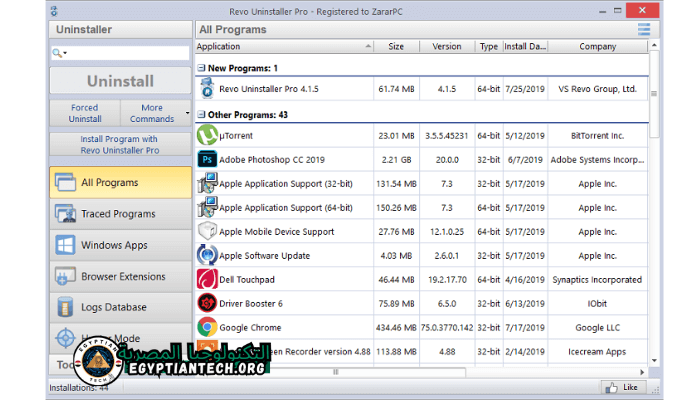Sort by the Type column header
The image size is (698, 400).
click(489, 46)
